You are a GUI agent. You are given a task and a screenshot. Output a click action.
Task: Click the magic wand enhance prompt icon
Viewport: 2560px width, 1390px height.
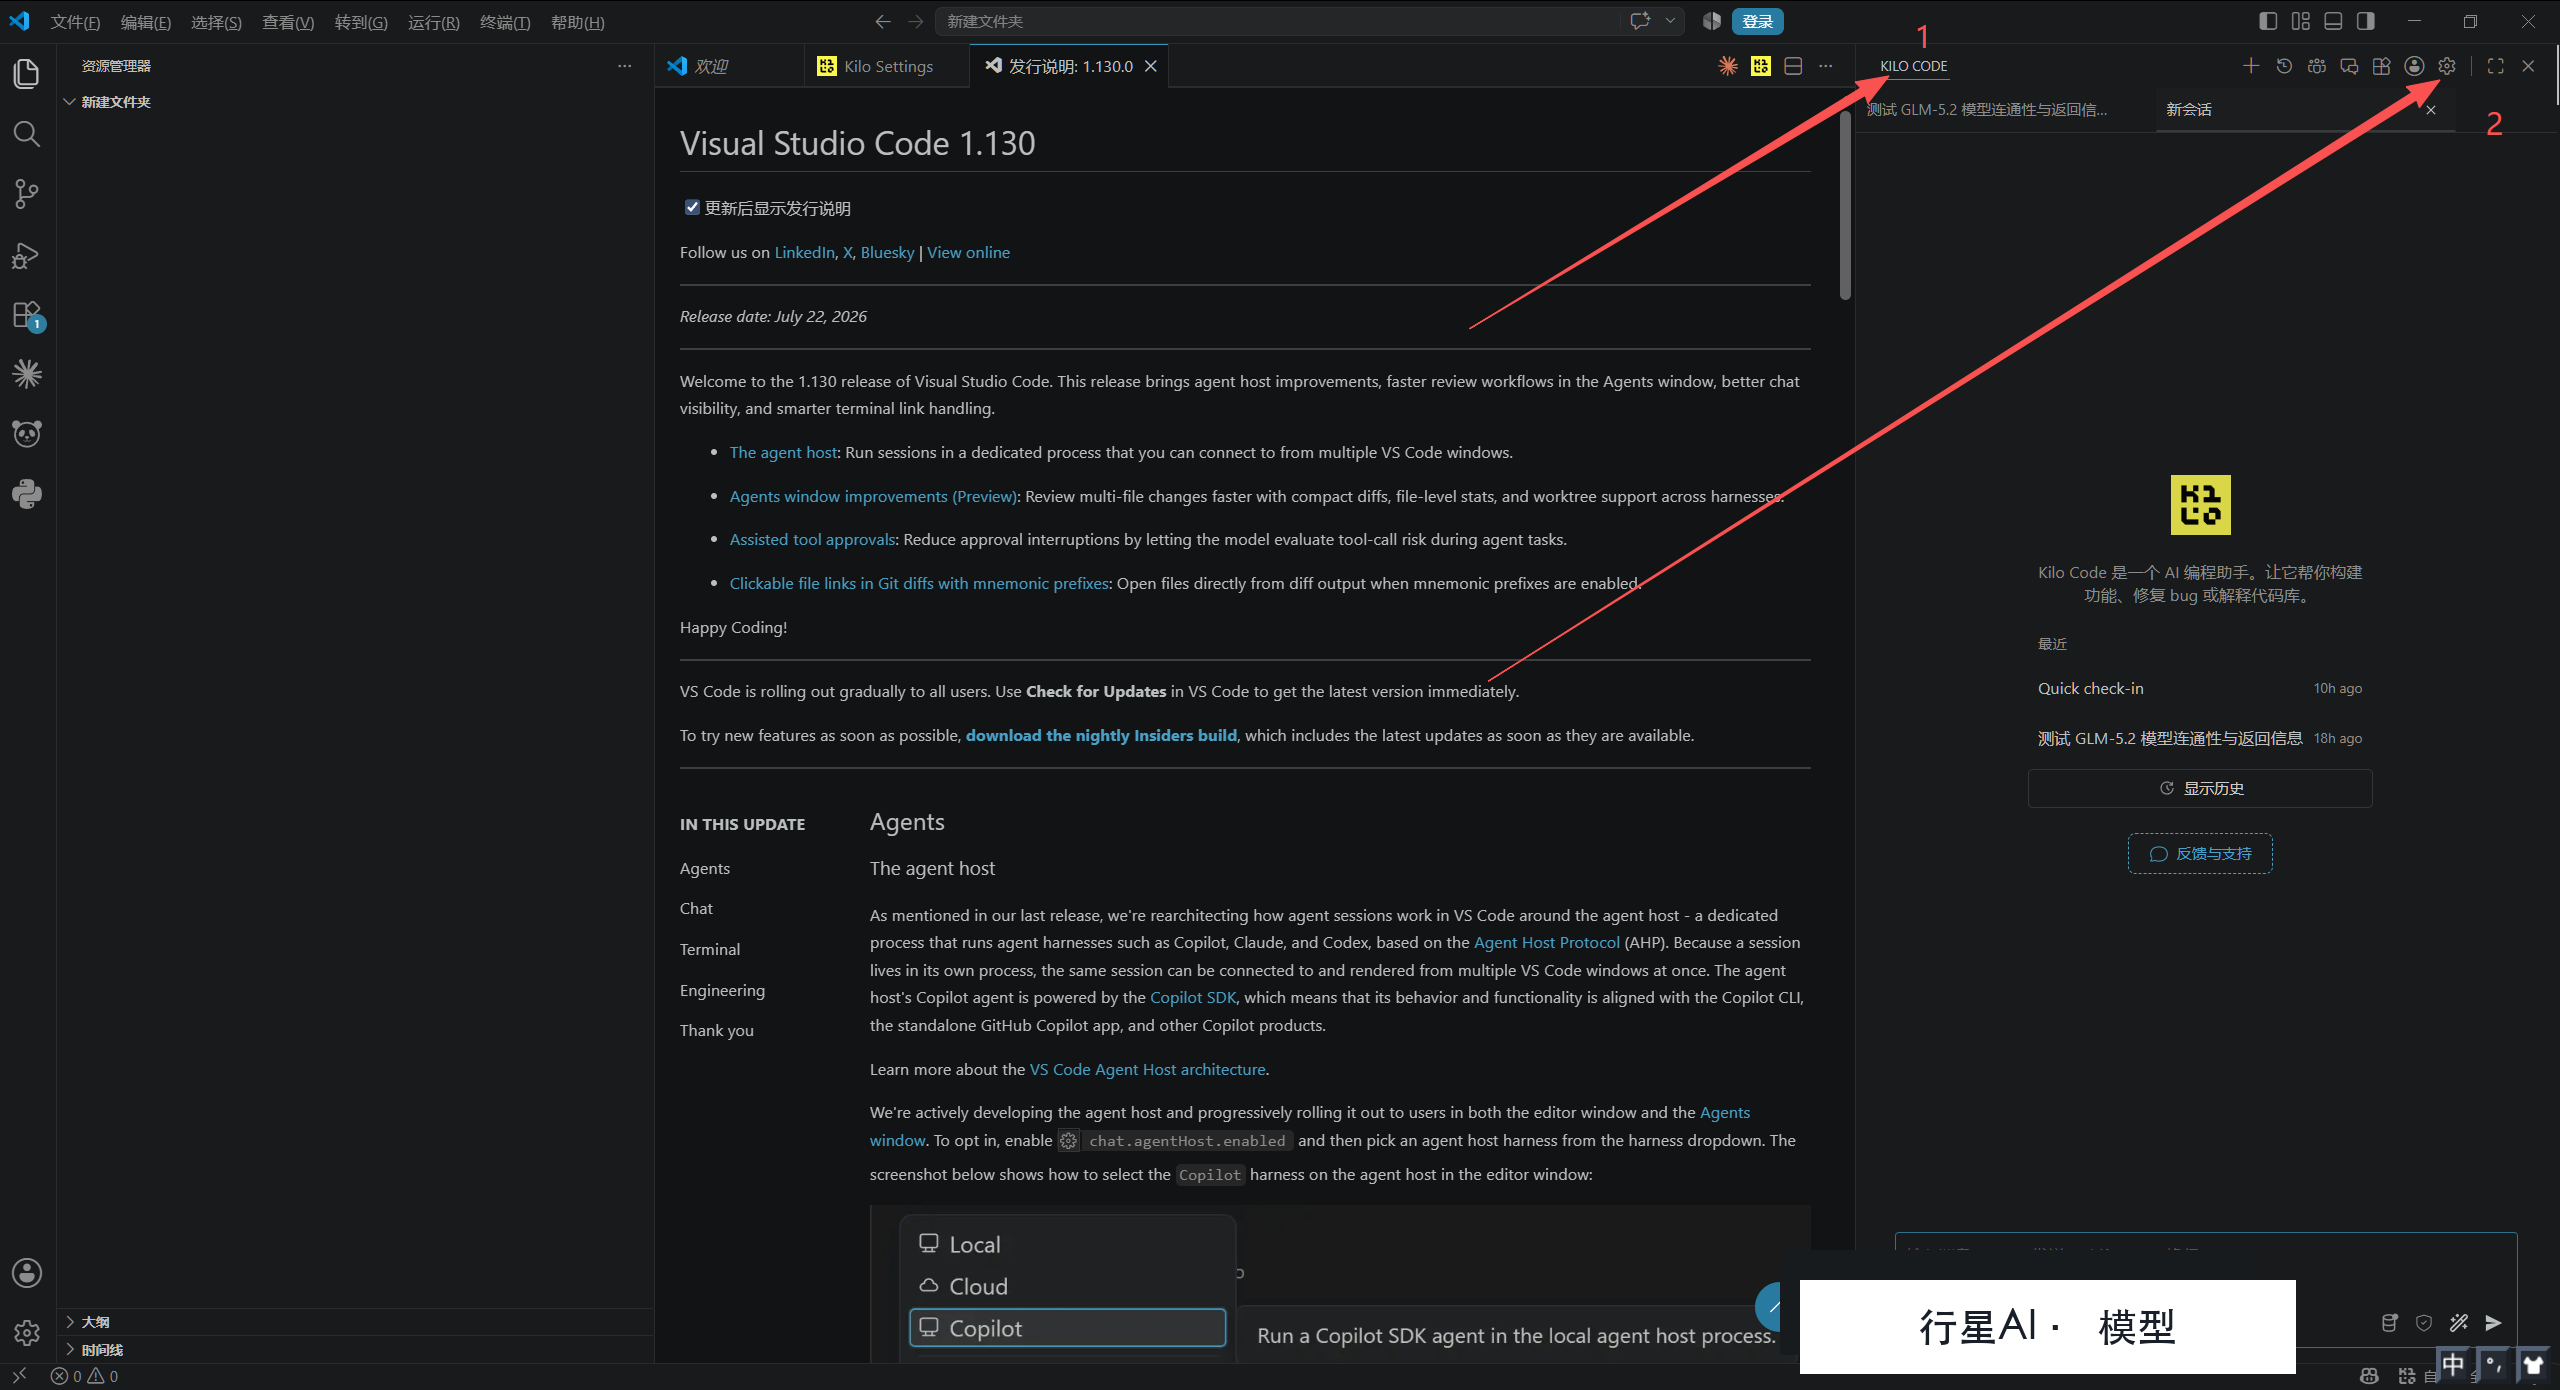(2459, 1323)
